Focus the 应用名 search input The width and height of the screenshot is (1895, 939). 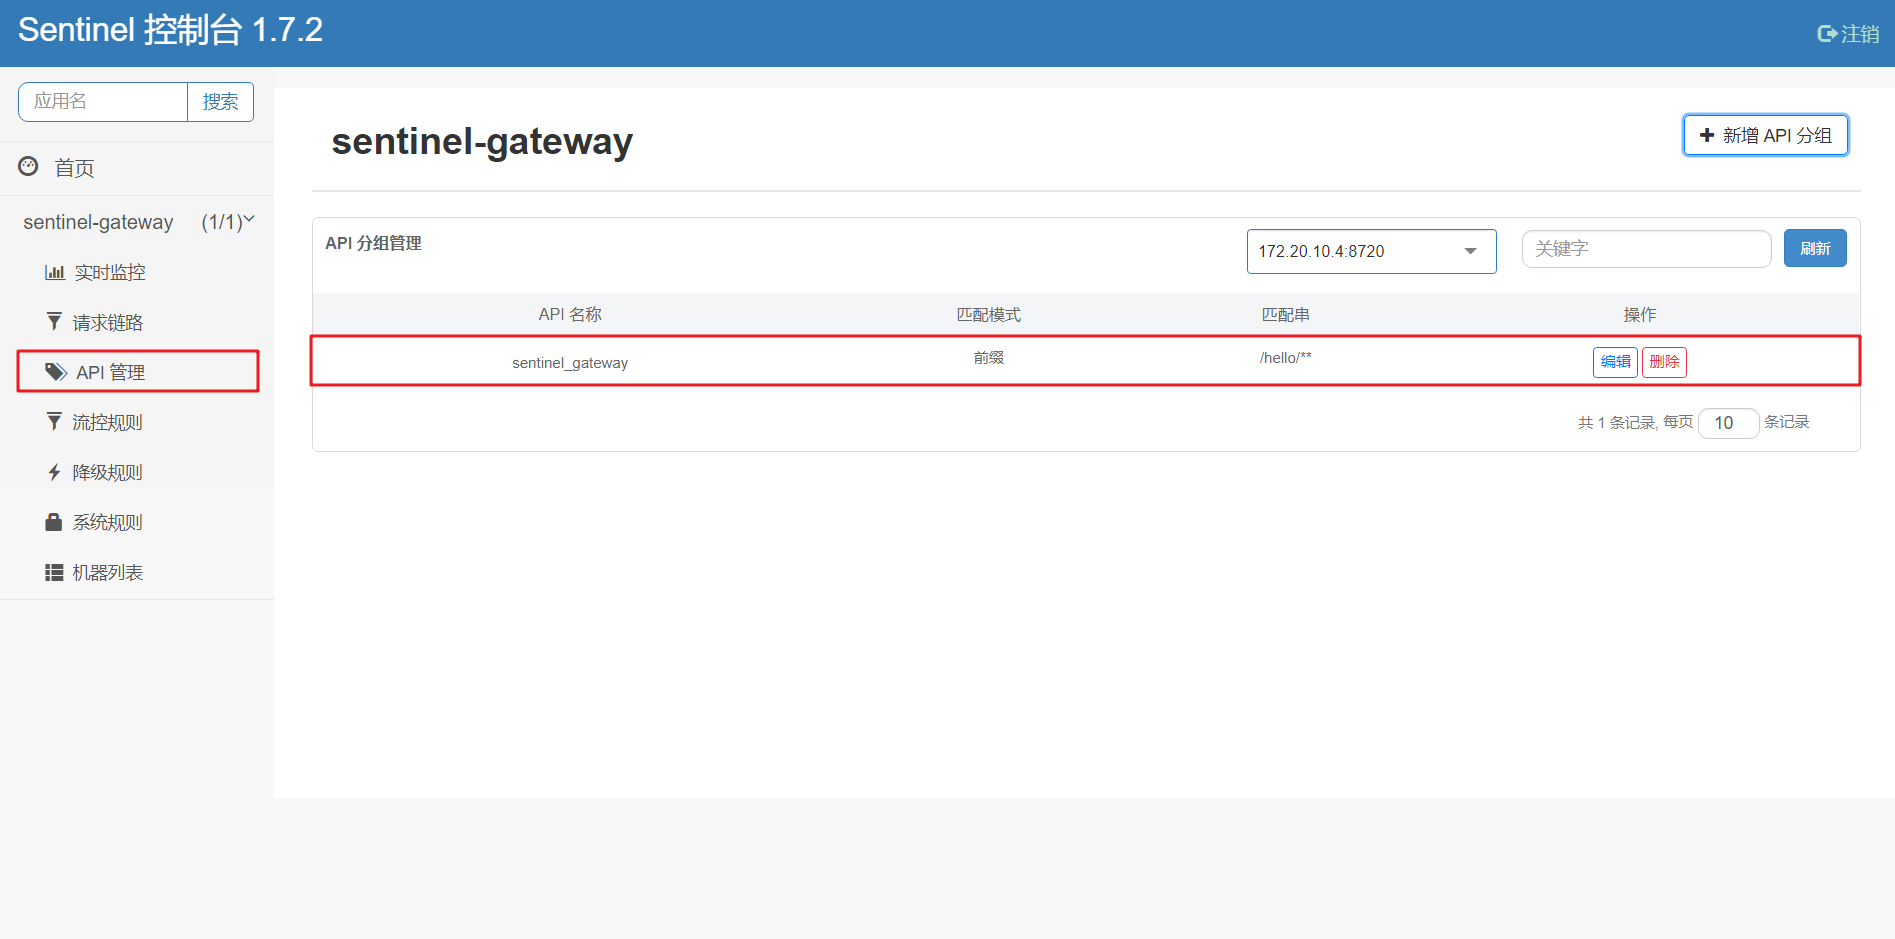(x=103, y=102)
